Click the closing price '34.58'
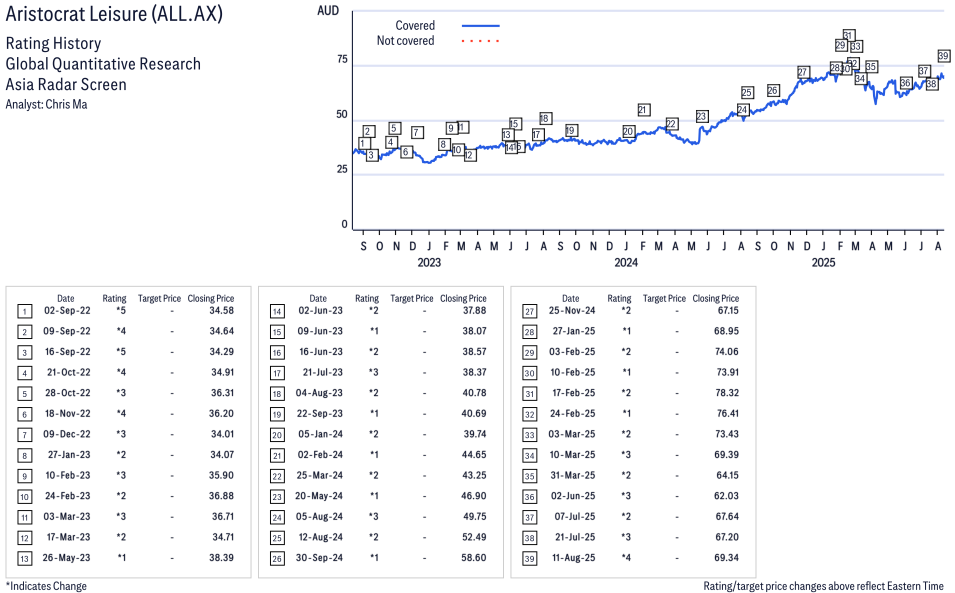 coord(222,311)
